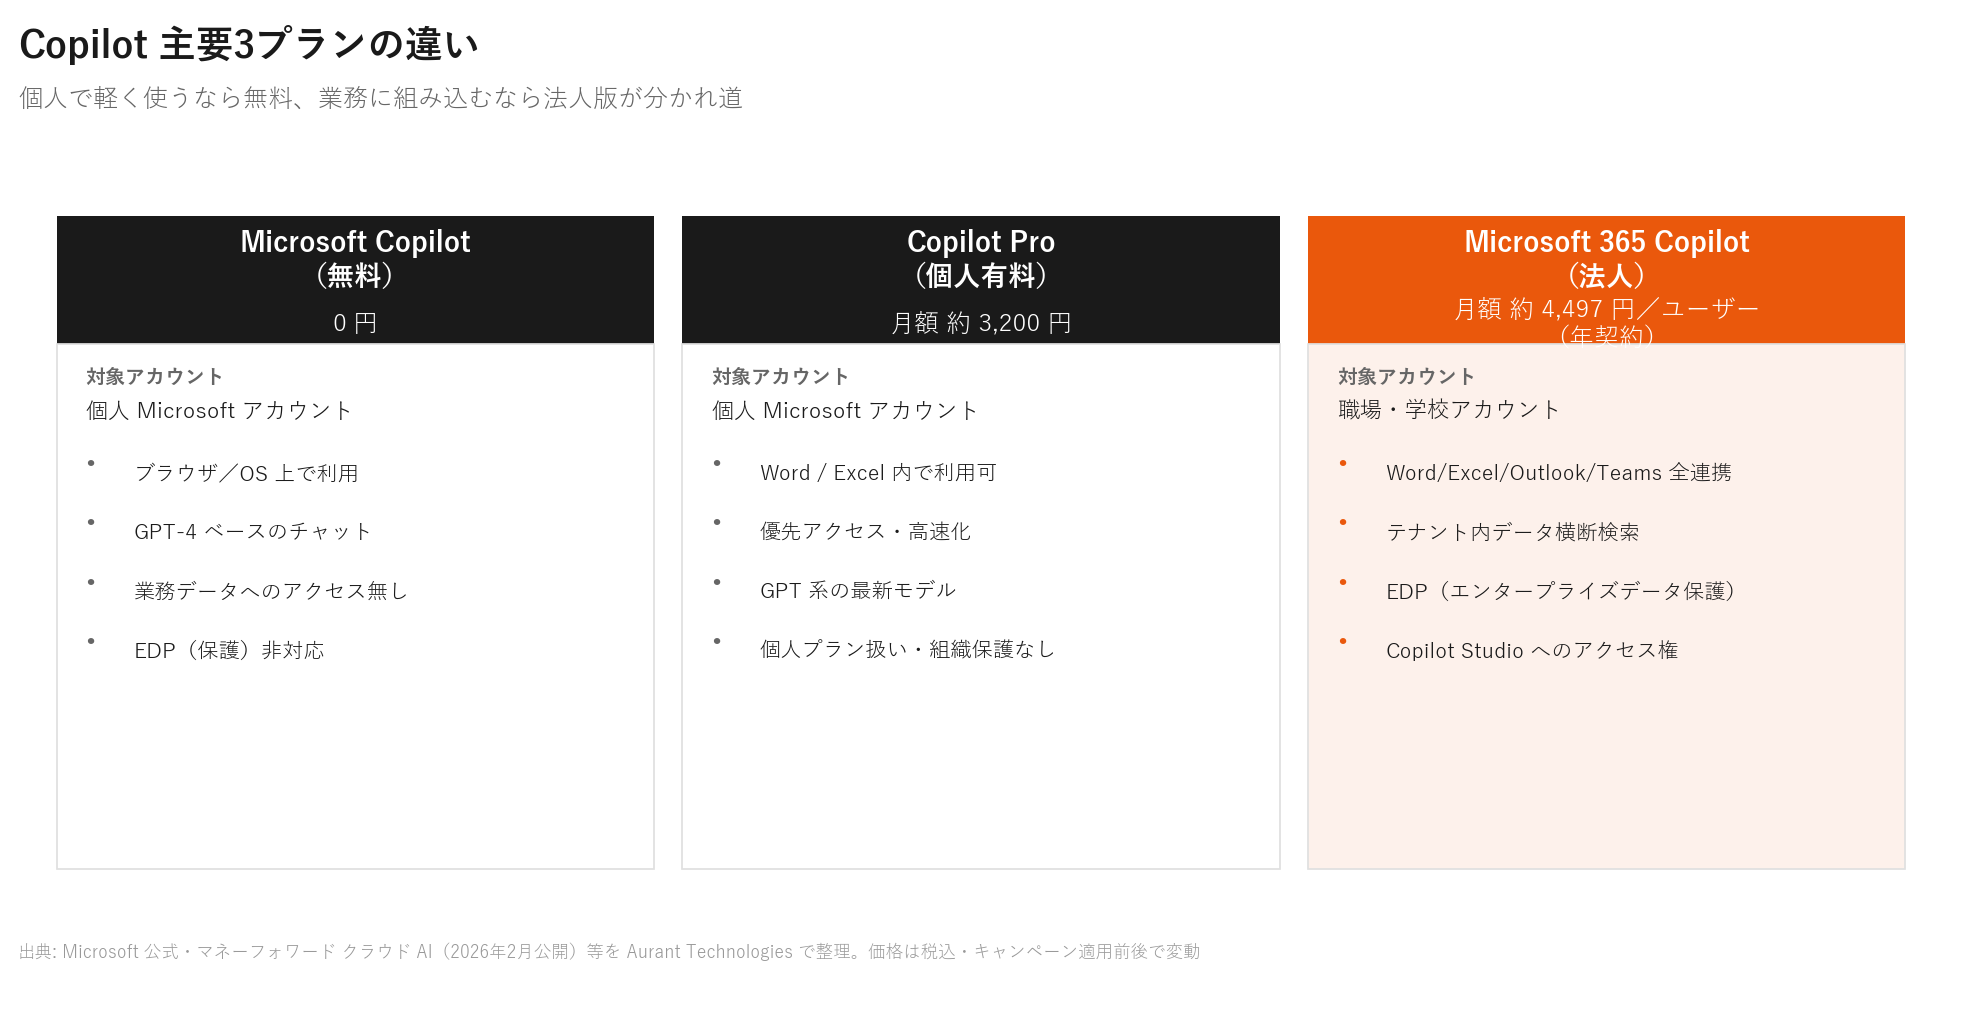Select the bullet 'EDP（保護）非対応'

pyautogui.click(x=229, y=650)
